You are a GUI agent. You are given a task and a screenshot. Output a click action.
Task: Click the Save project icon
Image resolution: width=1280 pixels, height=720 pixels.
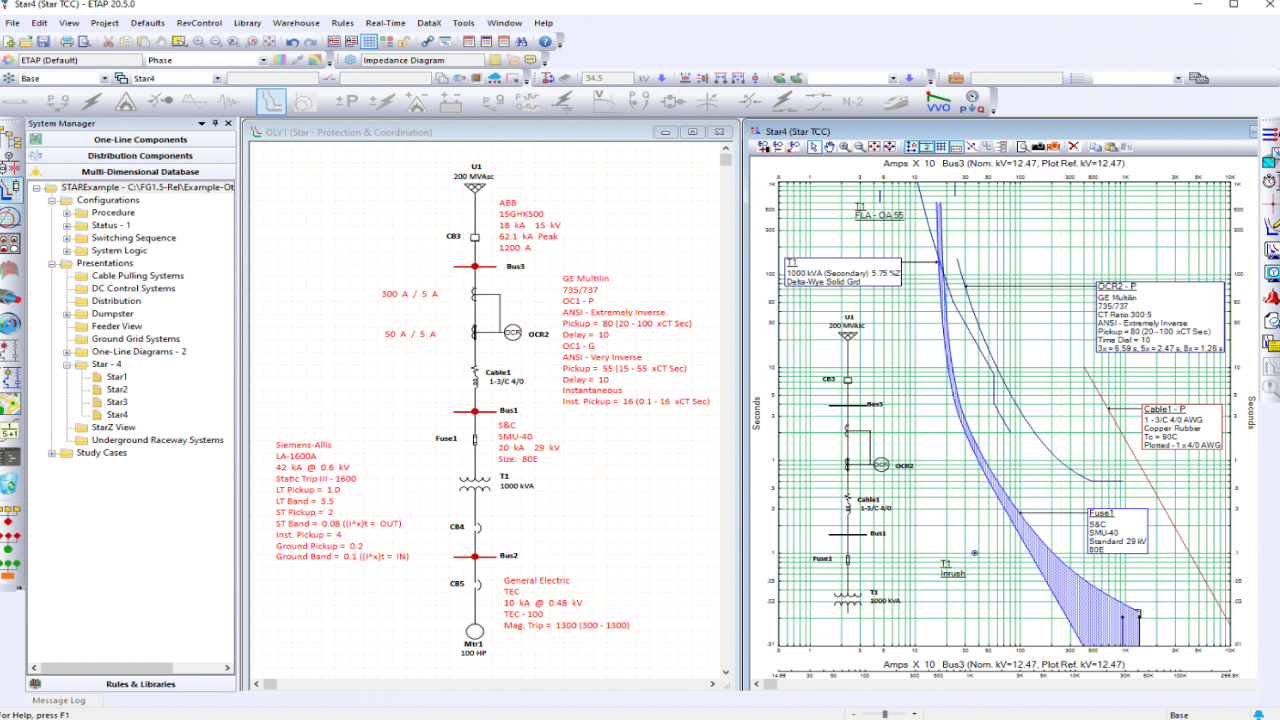pos(44,42)
